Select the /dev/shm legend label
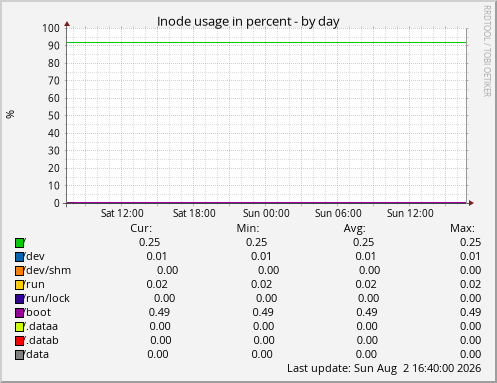497x383 pixels. tap(48, 270)
